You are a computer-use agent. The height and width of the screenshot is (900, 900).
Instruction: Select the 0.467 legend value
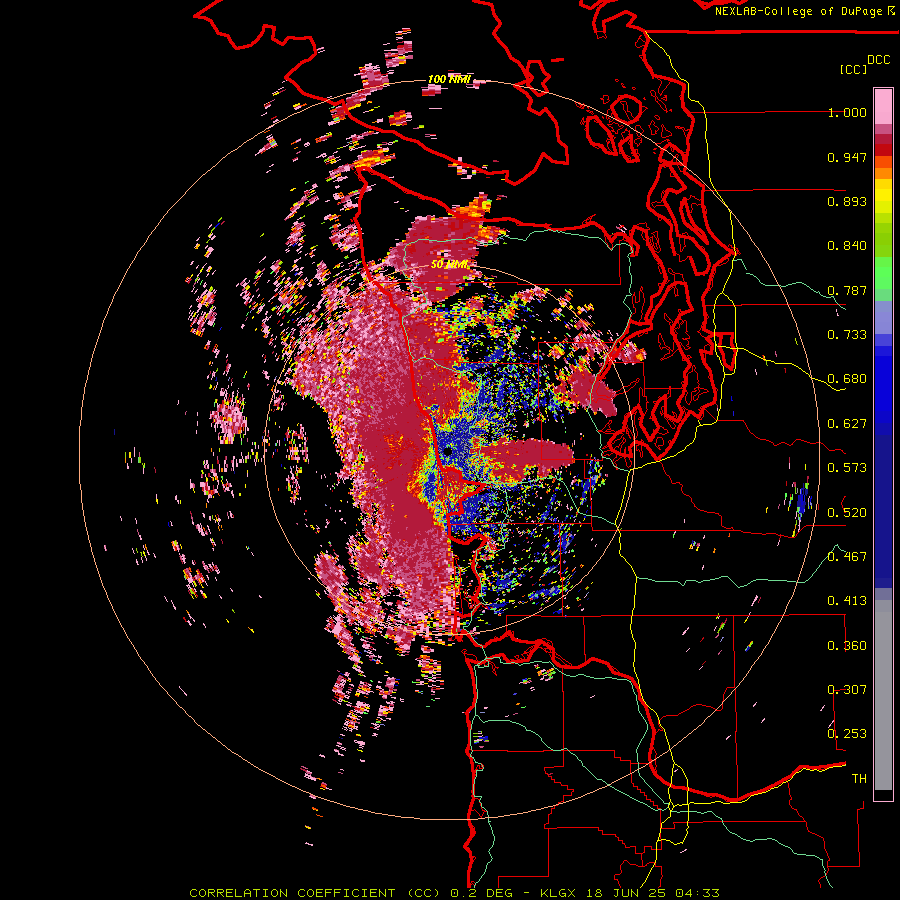point(847,556)
